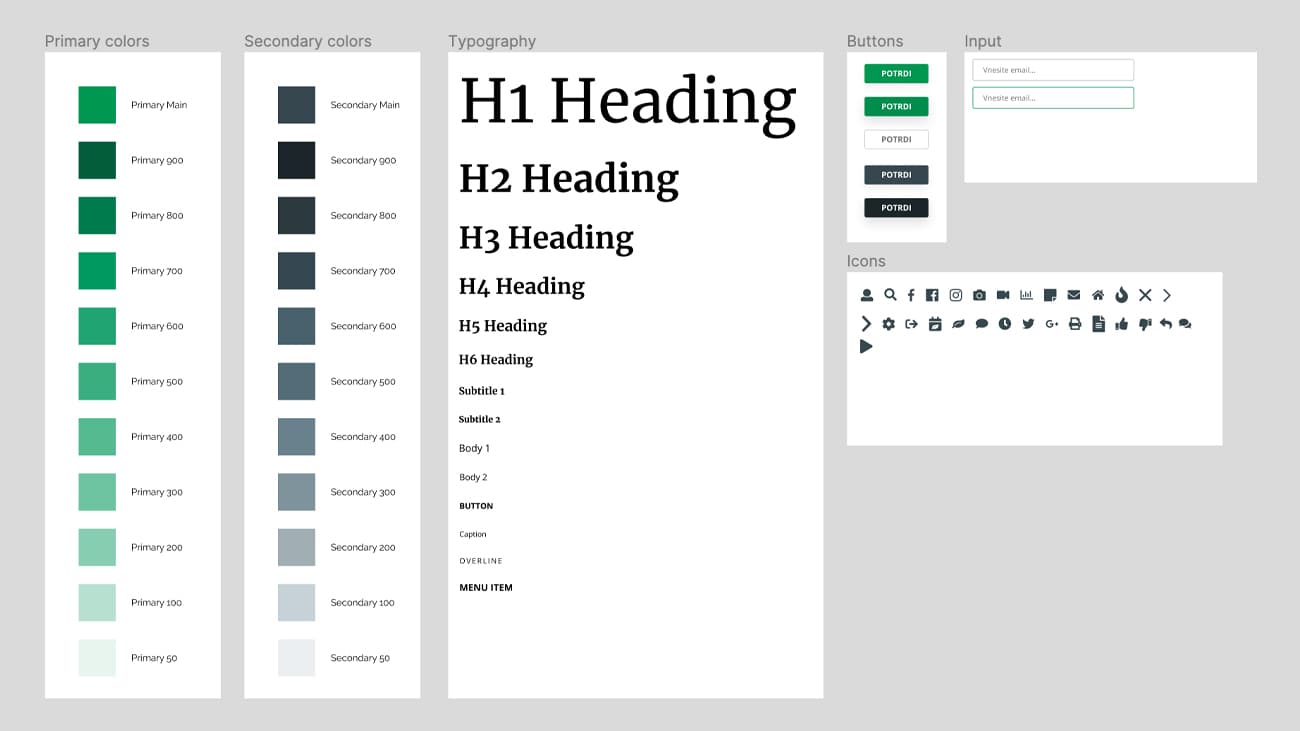The width and height of the screenshot is (1300, 731).
Task: Click the sticky note icon
Action: pyautogui.click(x=1050, y=295)
